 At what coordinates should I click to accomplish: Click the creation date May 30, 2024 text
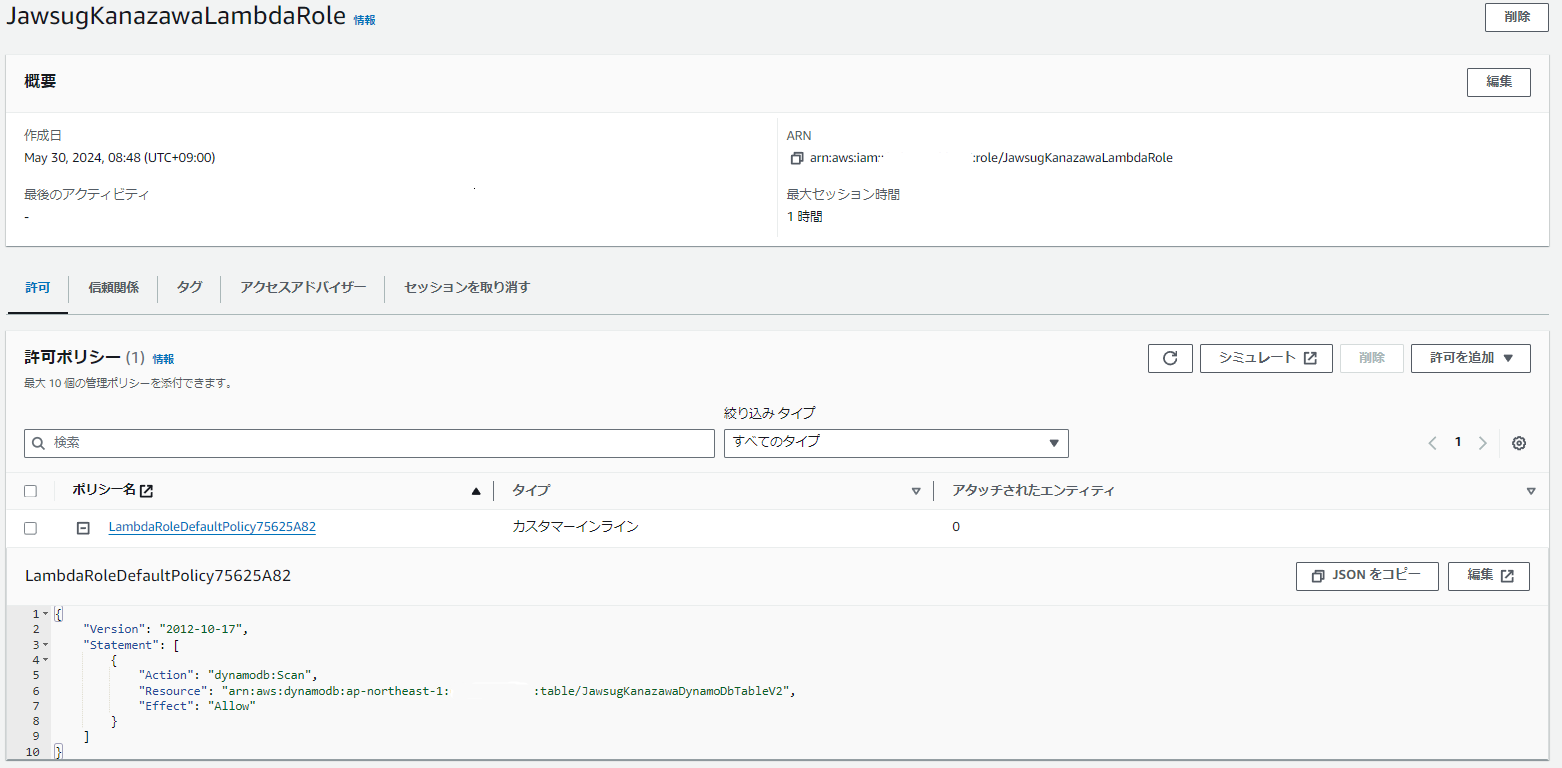[x=119, y=158]
